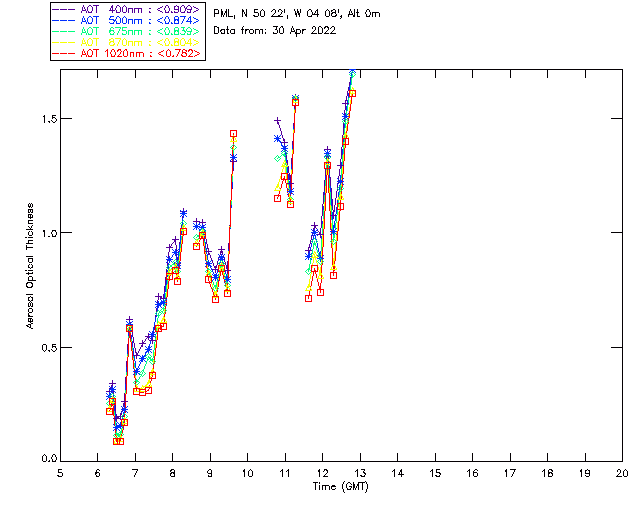Select the red AOT 1020nm legend entry
640x512 pixels.
click(126, 53)
